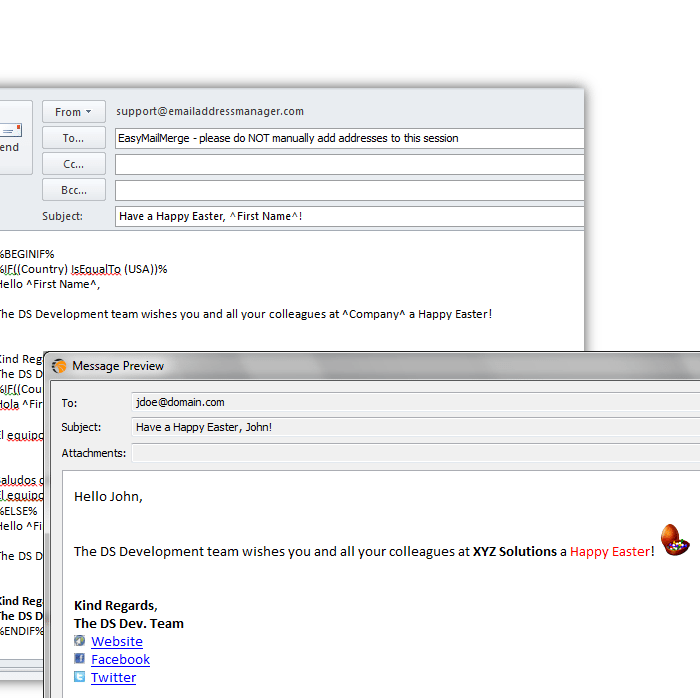Screen dimensions: 700x698
Task: Click the empty Bcc input field
Action: 350,191
